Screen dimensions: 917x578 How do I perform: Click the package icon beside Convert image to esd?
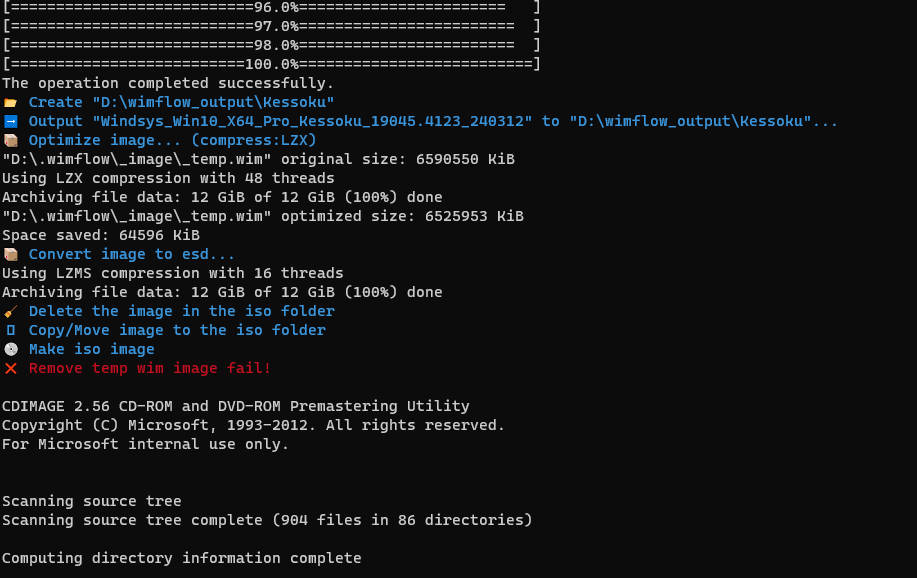click(x=11, y=254)
